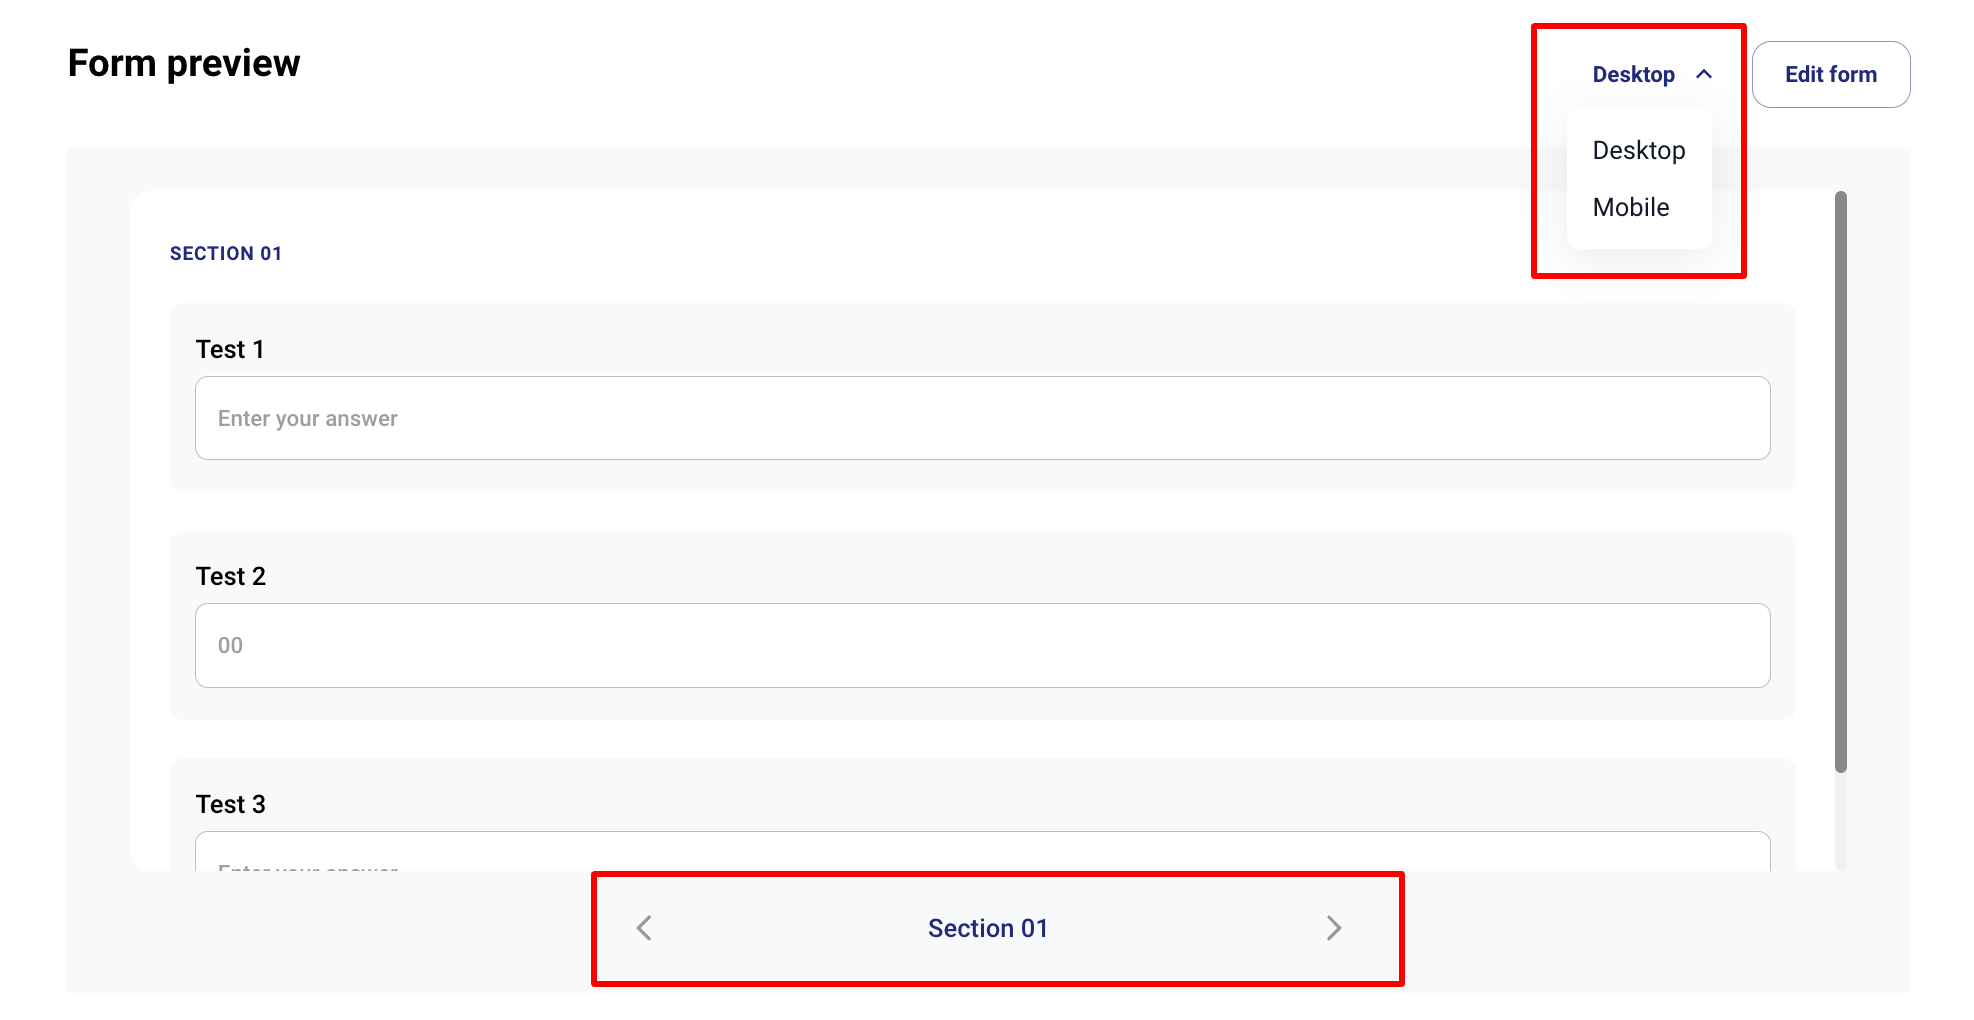Click empty area of Test 2 card

tap(1000, 567)
